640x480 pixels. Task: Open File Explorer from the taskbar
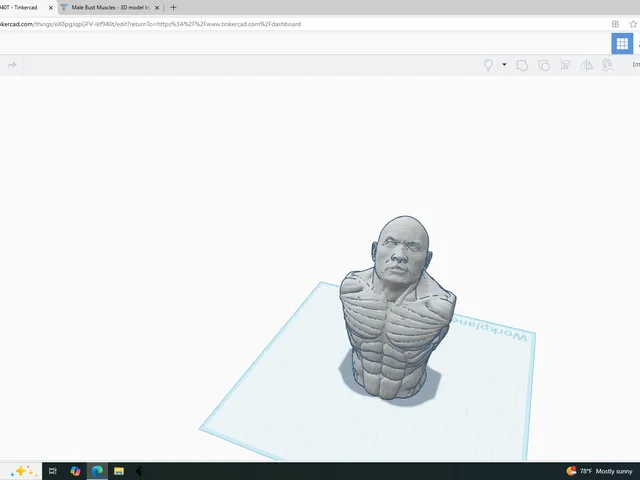(119, 471)
